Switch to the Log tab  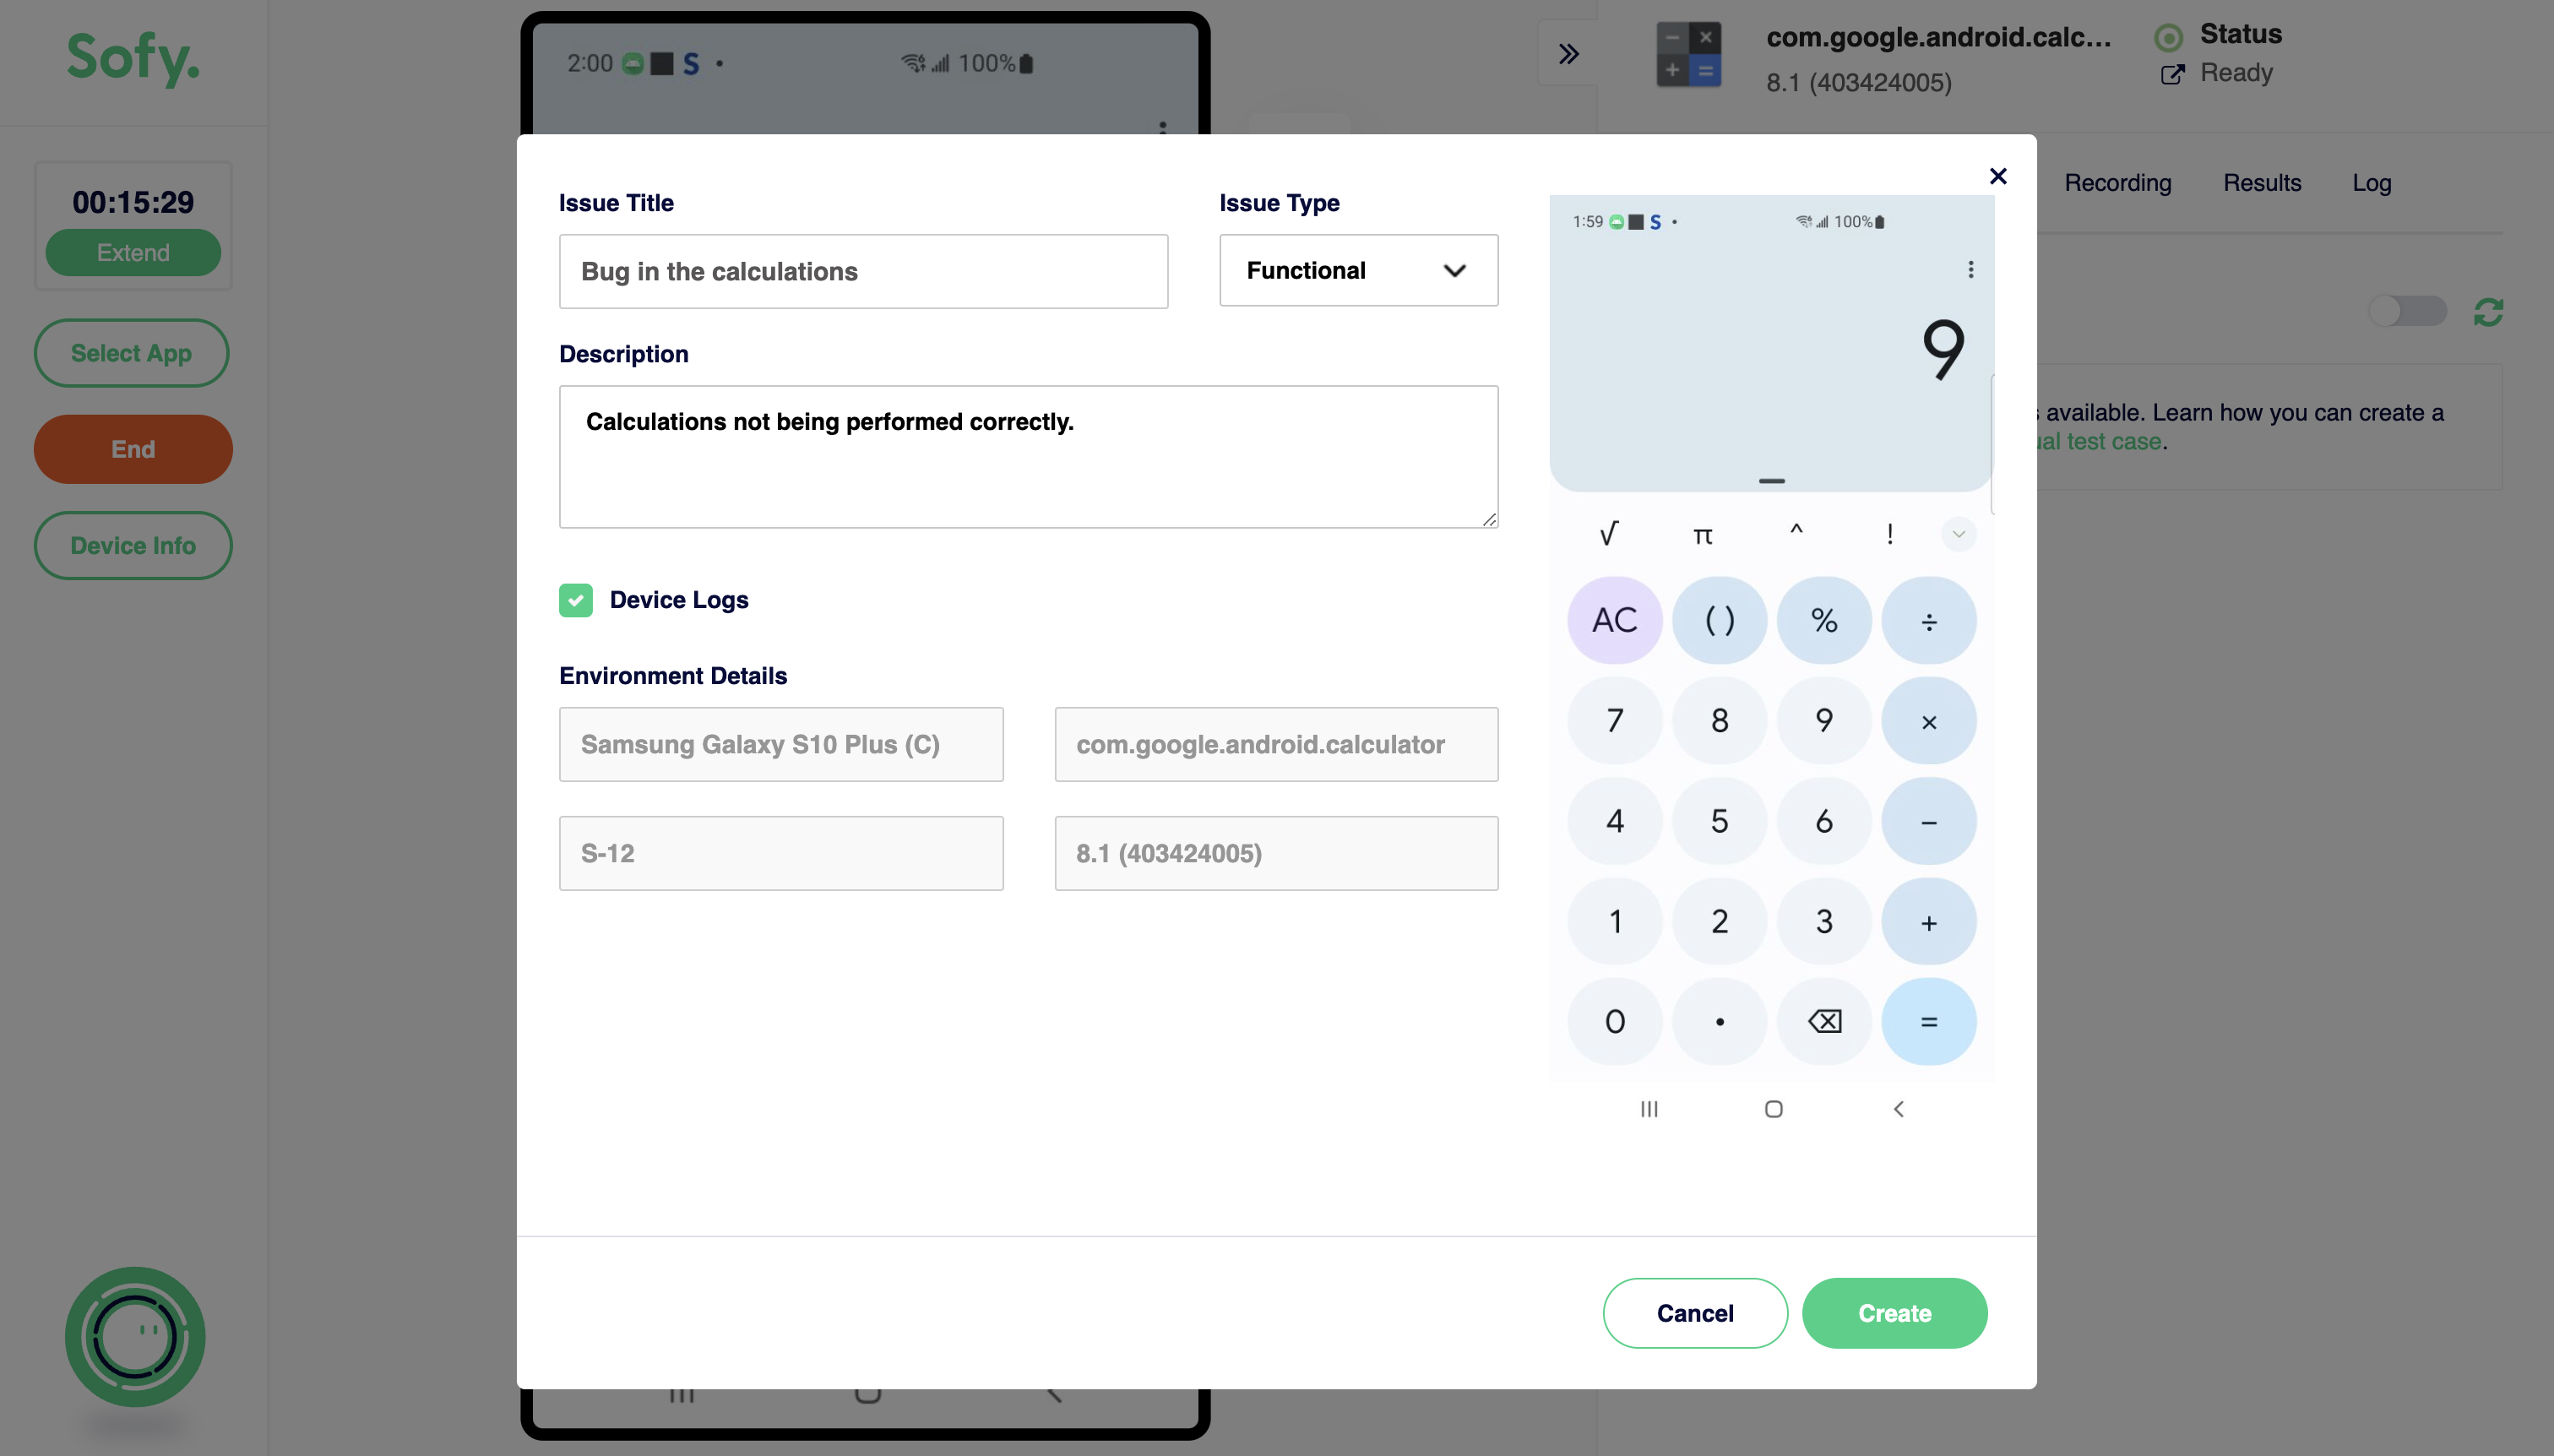pos(2371,183)
